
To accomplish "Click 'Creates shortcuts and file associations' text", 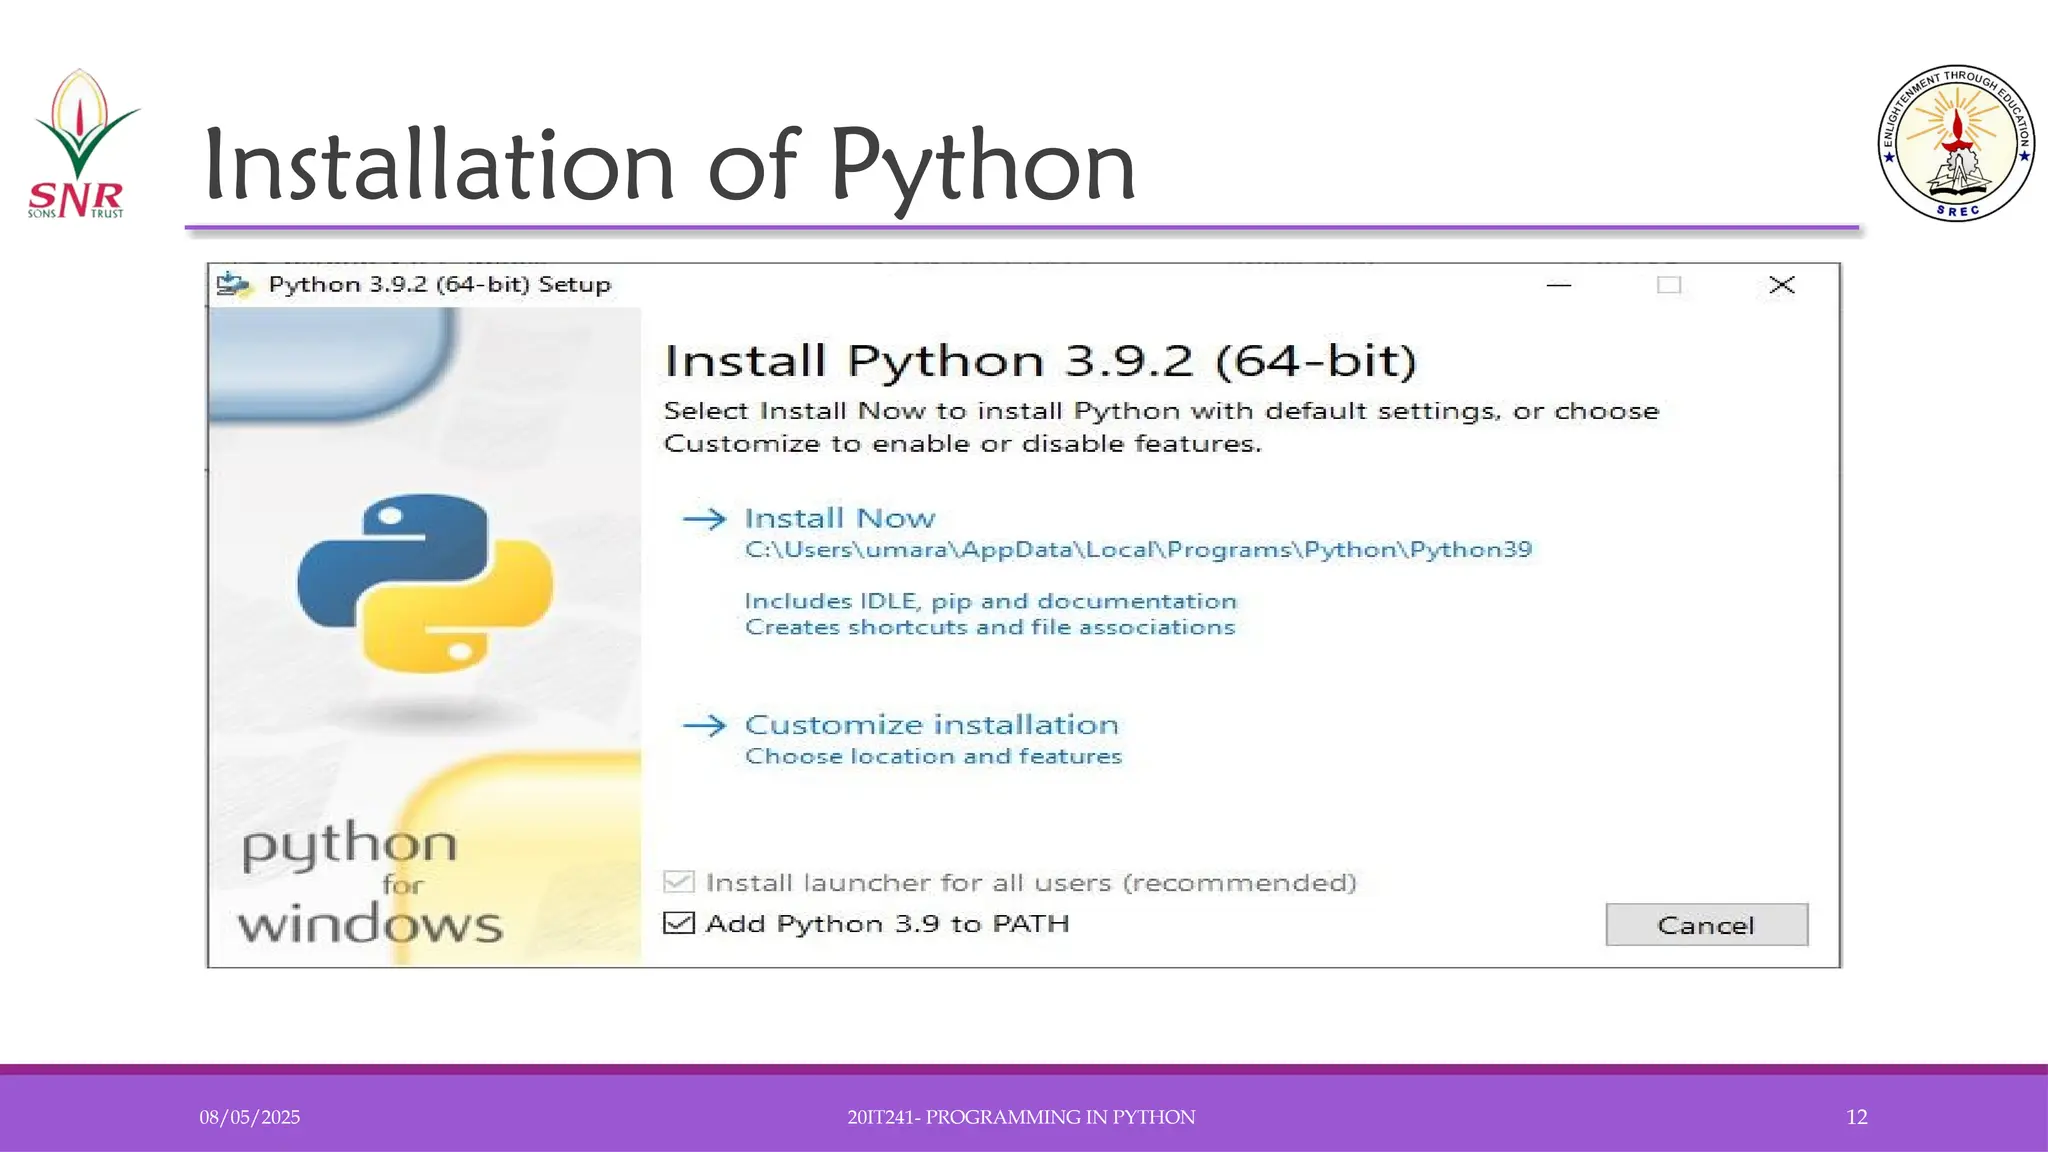I will pyautogui.click(x=990, y=627).
